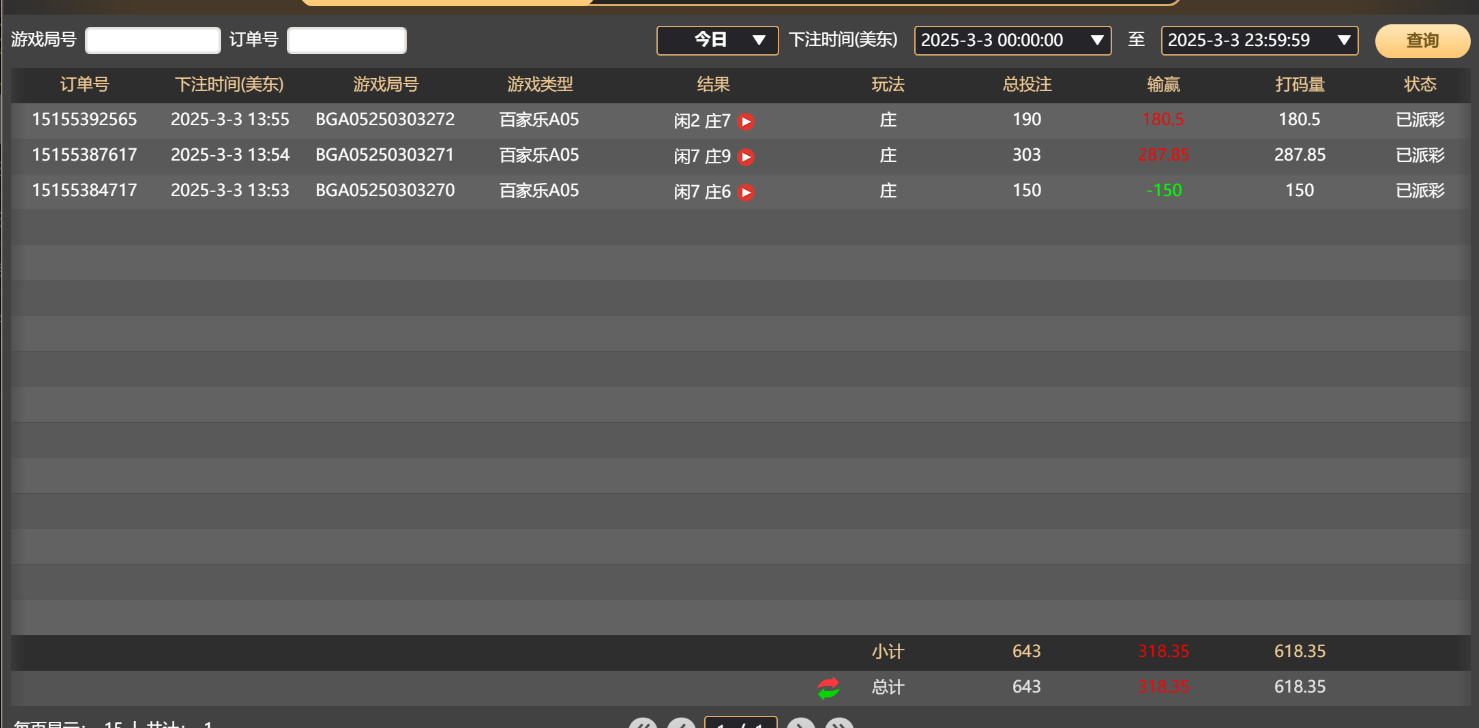This screenshot has width=1479, height=728.
Task: Click the 已派彩 status of the first row
Action: (1420, 120)
